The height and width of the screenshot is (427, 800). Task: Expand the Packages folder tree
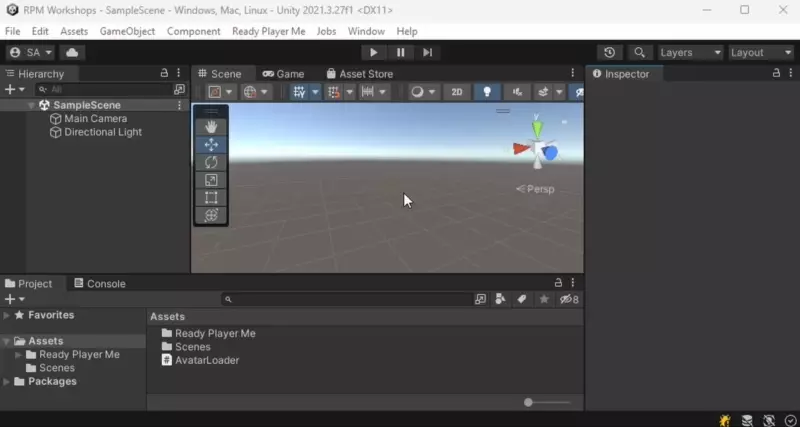tap(8, 382)
